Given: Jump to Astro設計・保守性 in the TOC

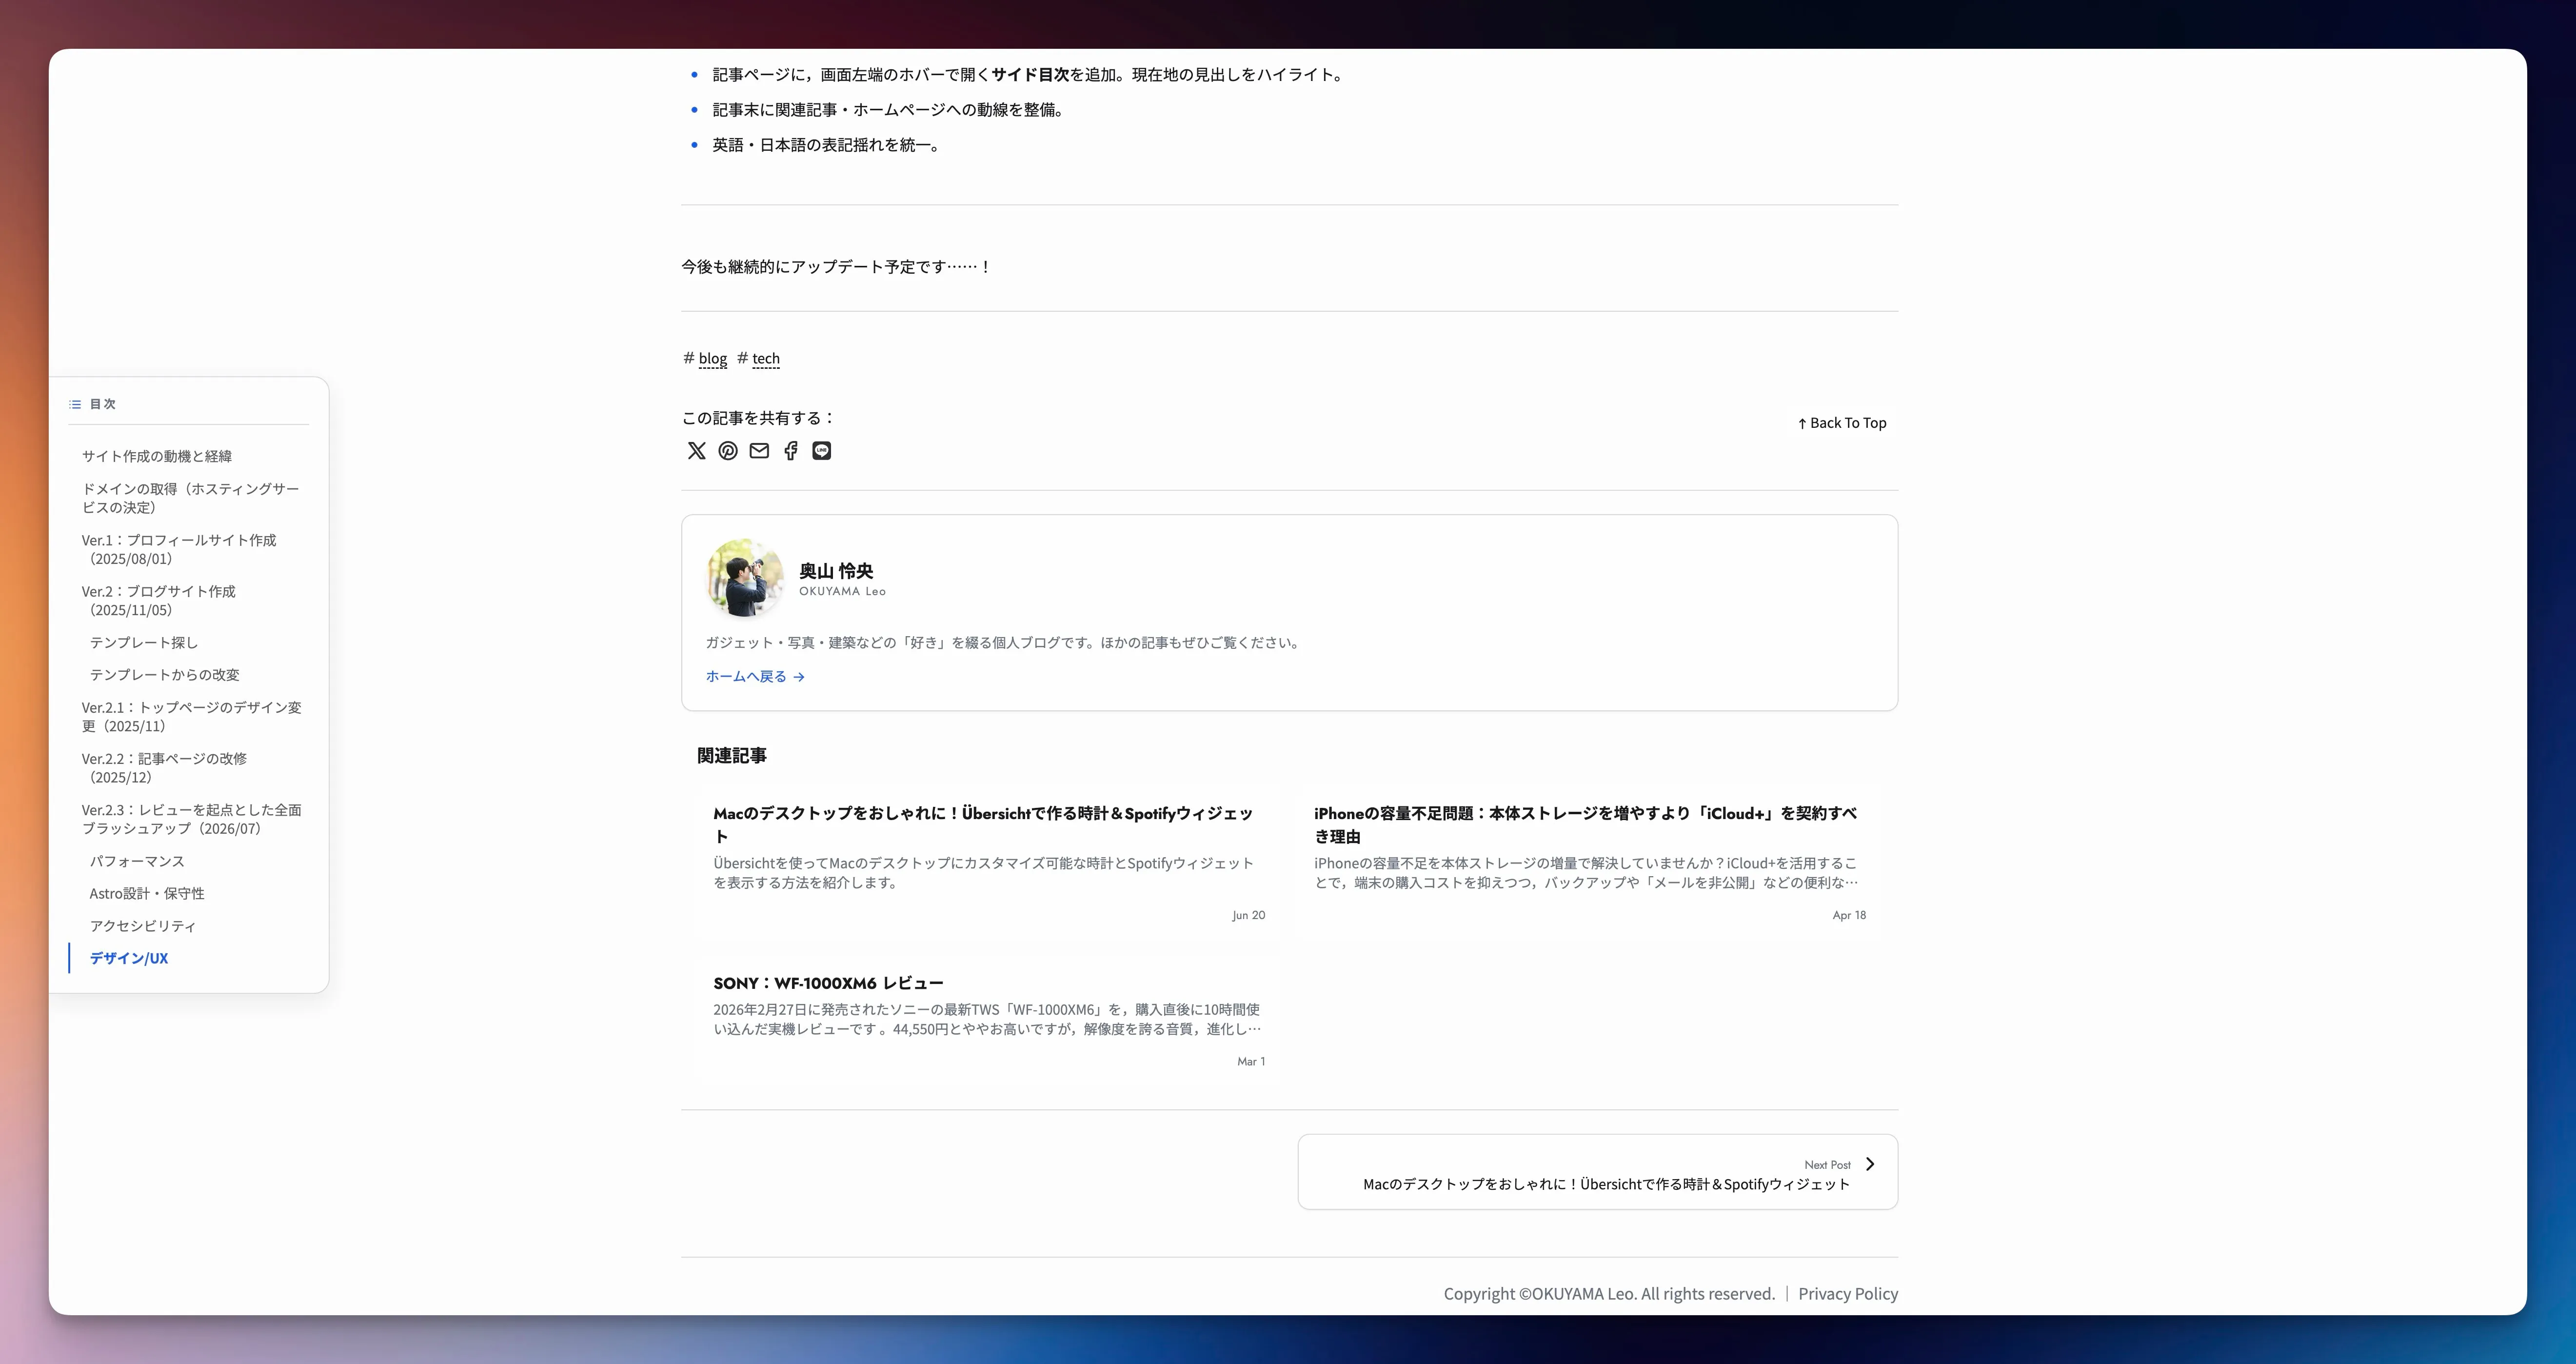Looking at the screenshot, I should coord(147,894).
